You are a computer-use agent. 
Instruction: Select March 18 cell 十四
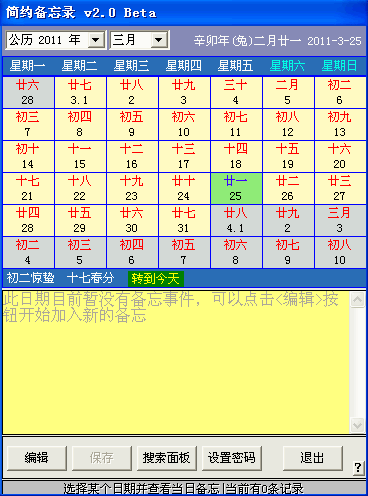point(236,156)
